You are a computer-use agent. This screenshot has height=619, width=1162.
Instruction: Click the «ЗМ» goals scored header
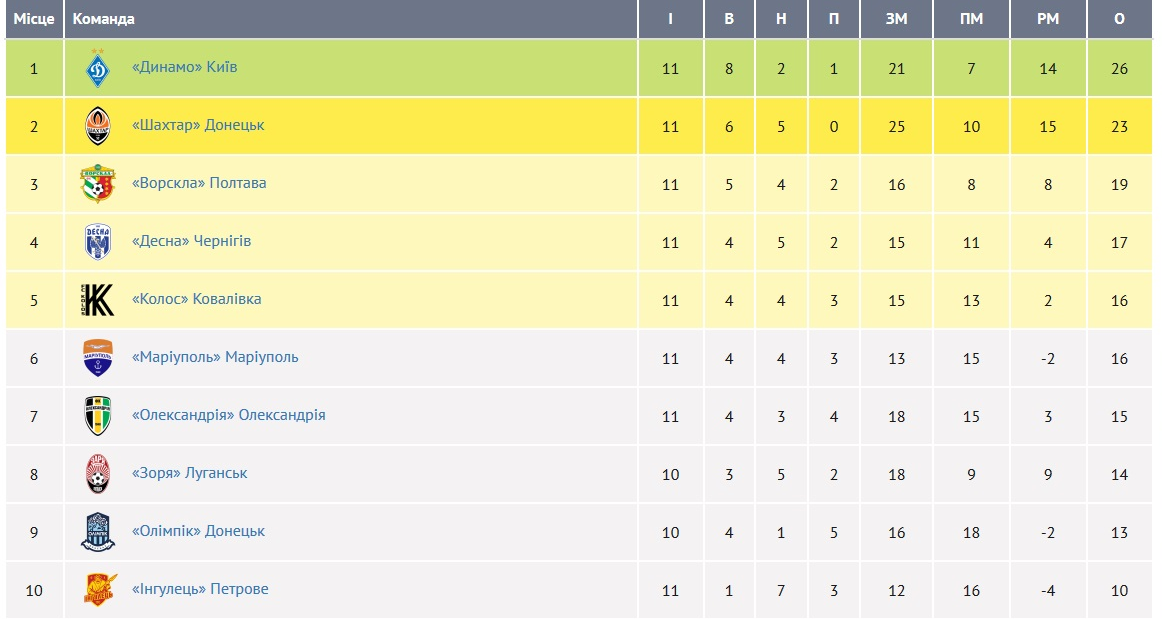pos(896,19)
